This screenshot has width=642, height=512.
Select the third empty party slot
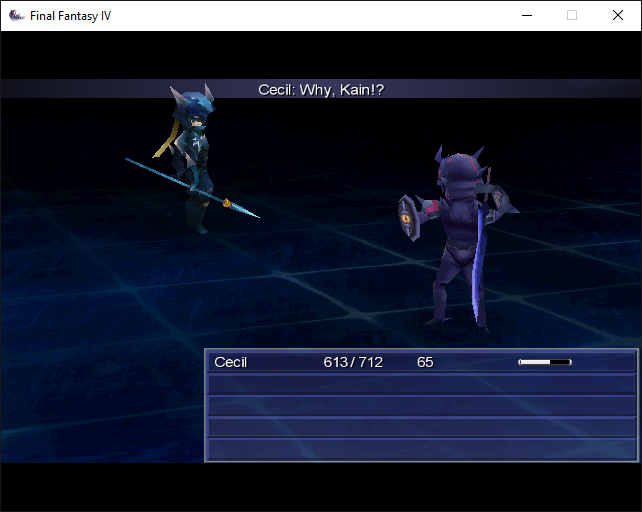(x=421, y=406)
